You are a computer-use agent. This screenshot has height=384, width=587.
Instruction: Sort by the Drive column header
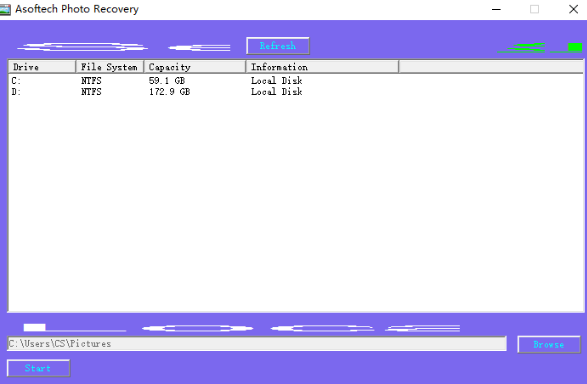42,67
